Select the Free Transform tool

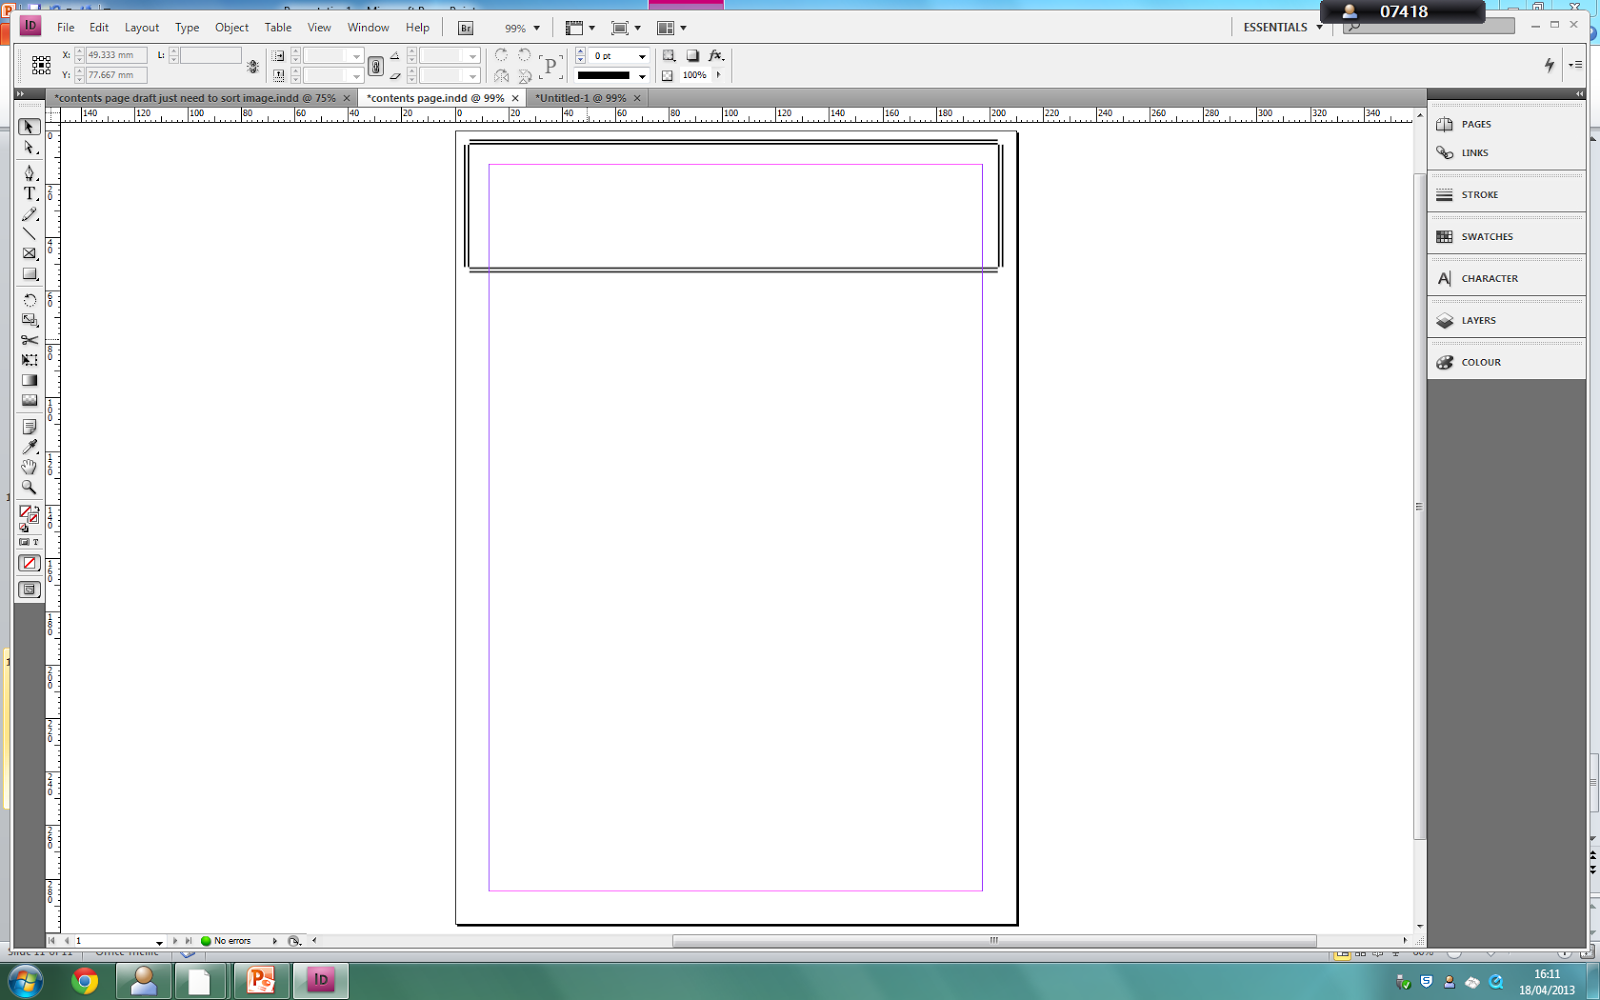click(29, 360)
